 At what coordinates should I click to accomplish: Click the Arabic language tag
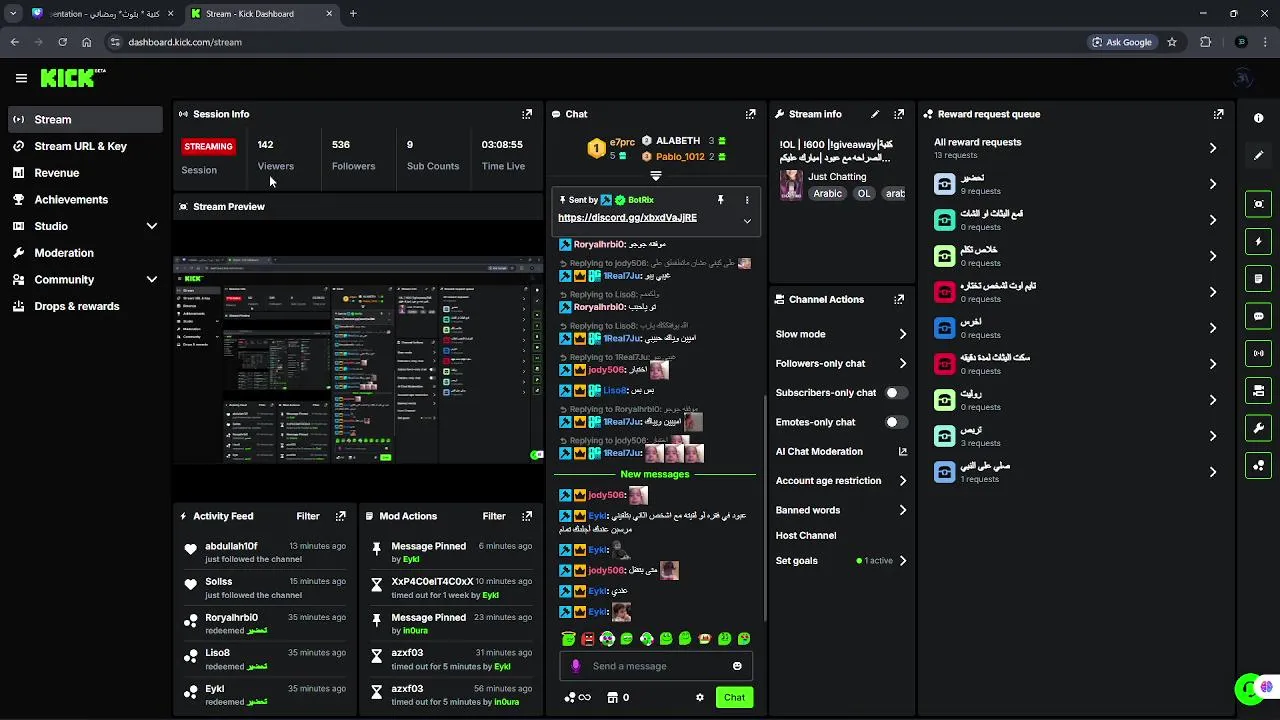[828, 194]
